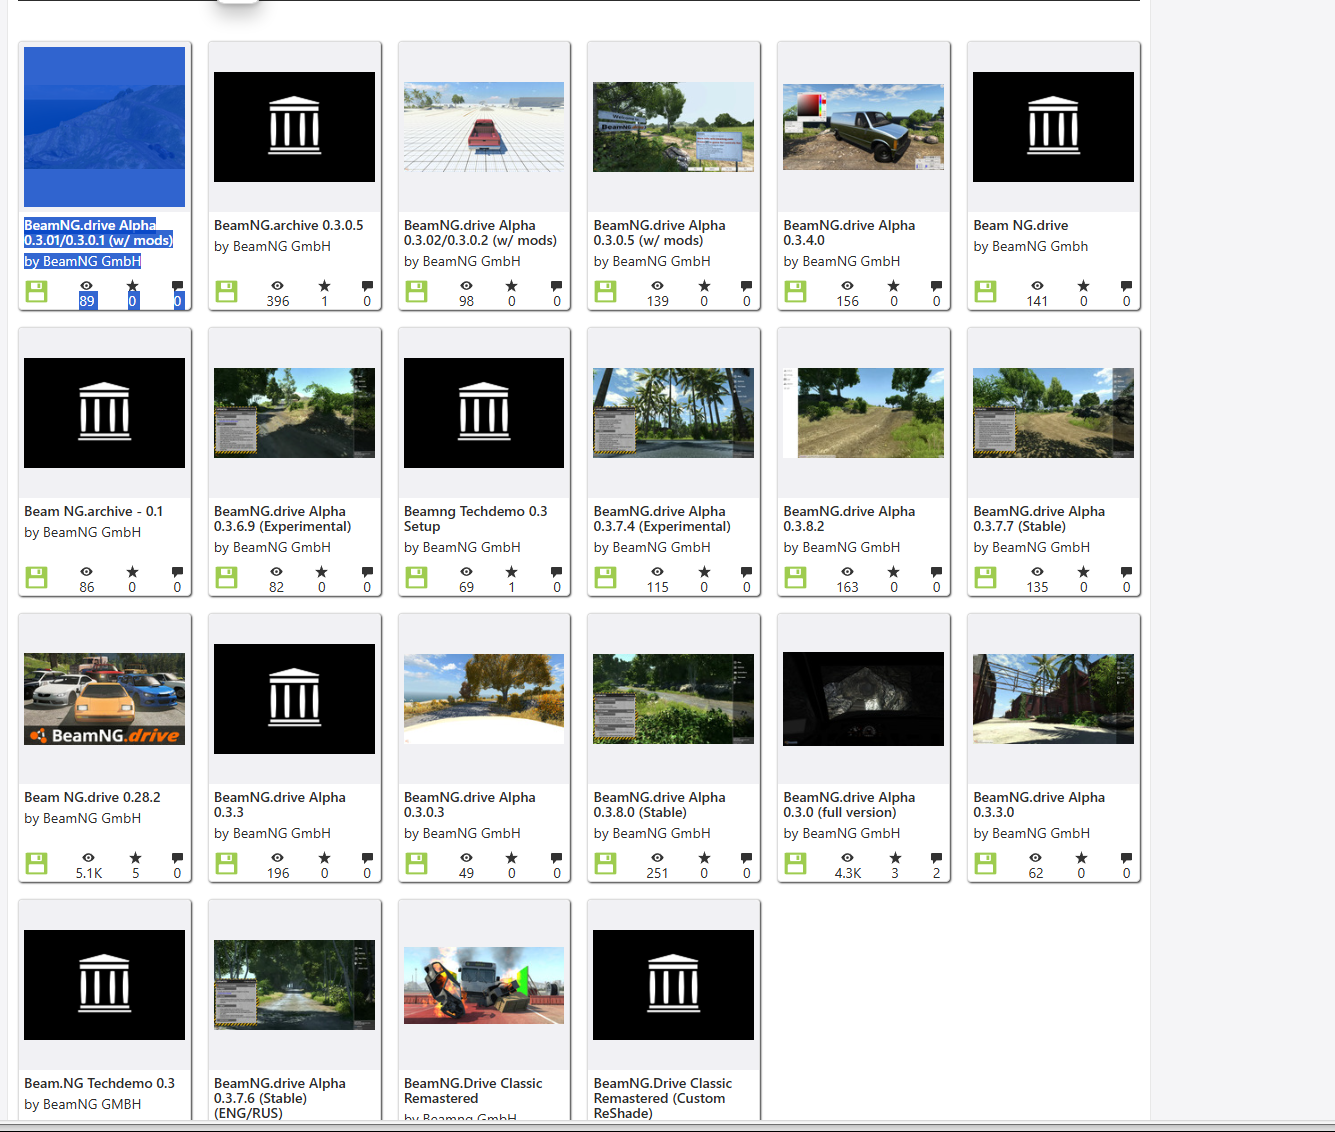
Task: Click the van thumbnail for Alpha 0.3.4.0
Action: pos(864,127)
